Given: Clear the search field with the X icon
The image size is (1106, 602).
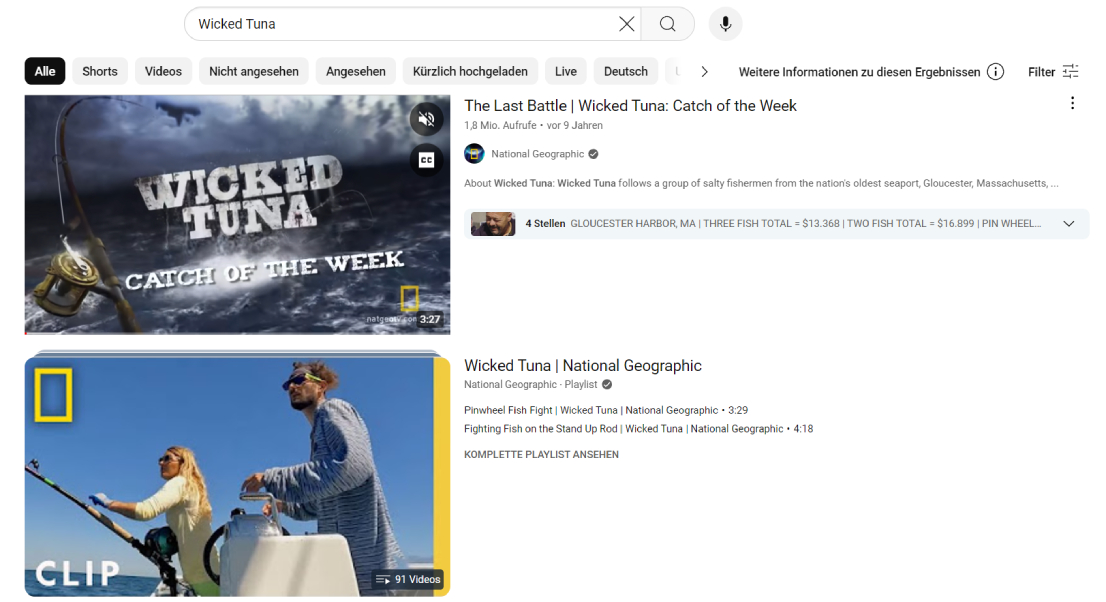Looking at the screenshot, I should (626, 24).
